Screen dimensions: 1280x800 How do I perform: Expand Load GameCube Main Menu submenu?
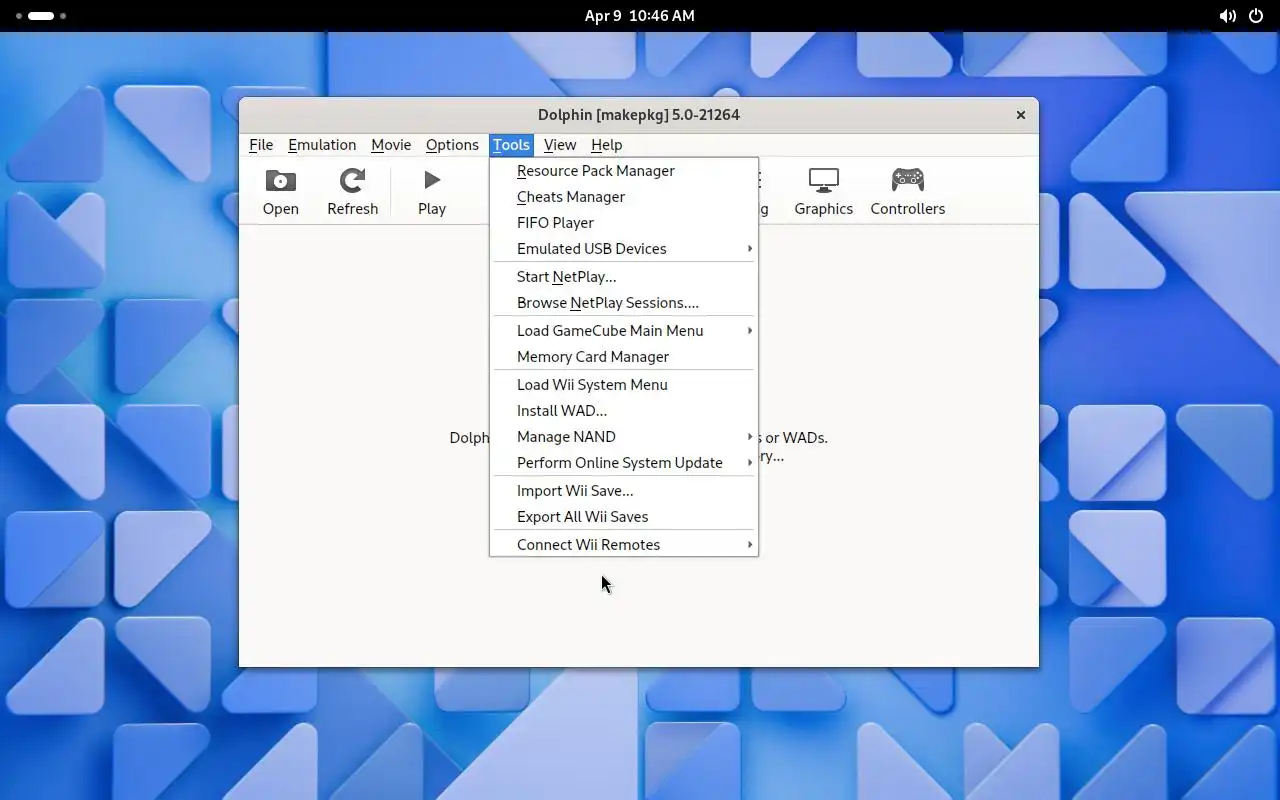tap(624, 331)
